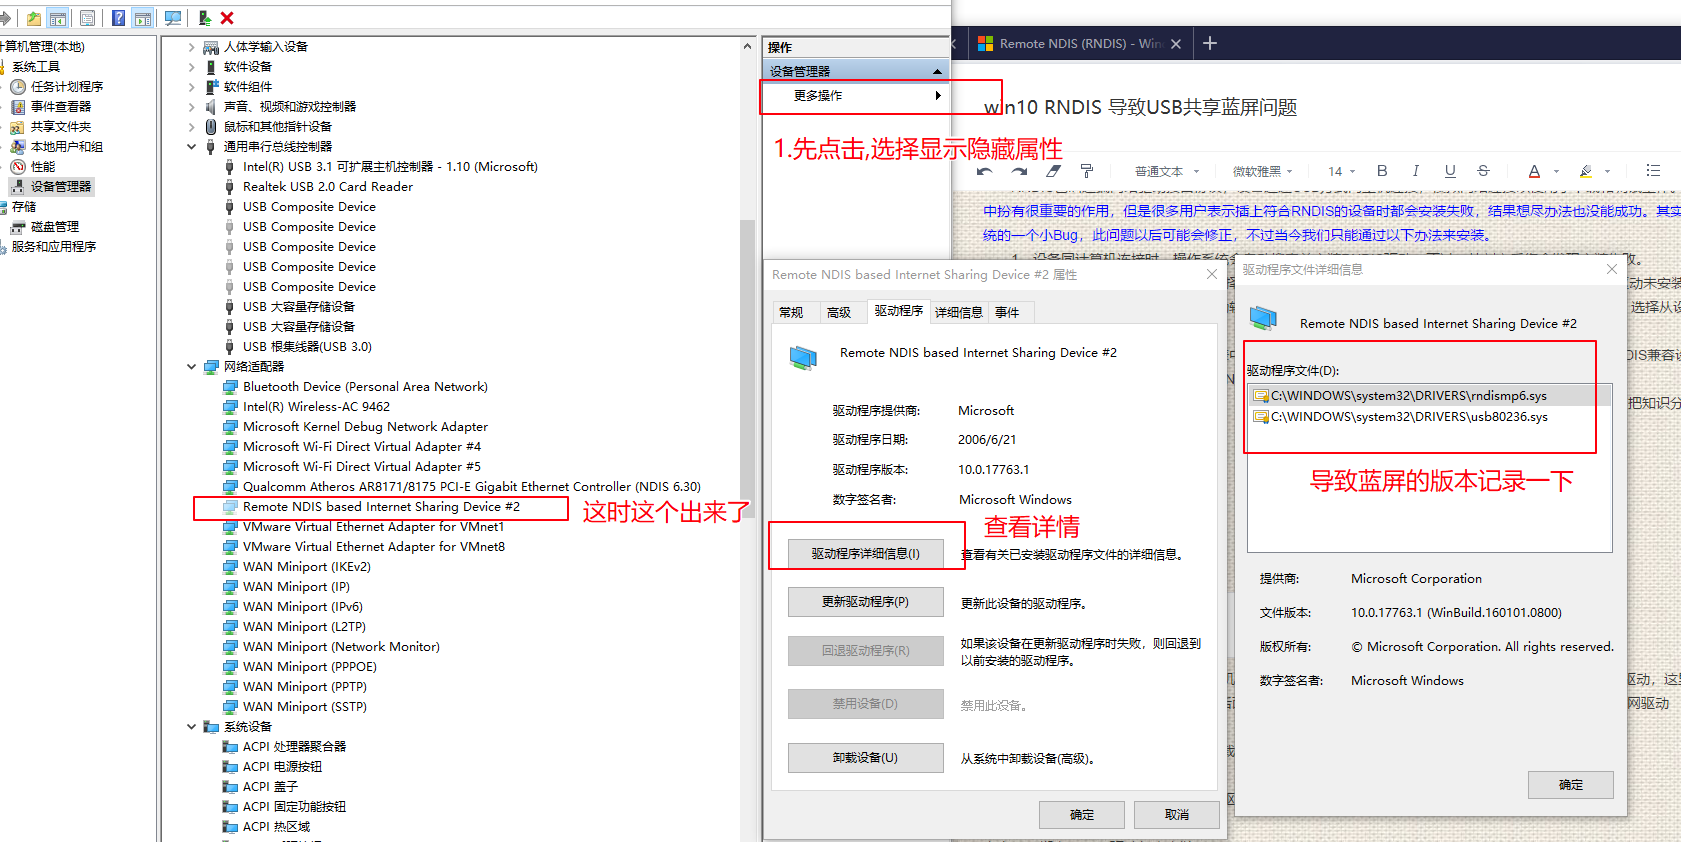Screen dimensions: 1681x842
Task: Select the 任务计划程序 item in the console tree
Action: click(67, 87)
